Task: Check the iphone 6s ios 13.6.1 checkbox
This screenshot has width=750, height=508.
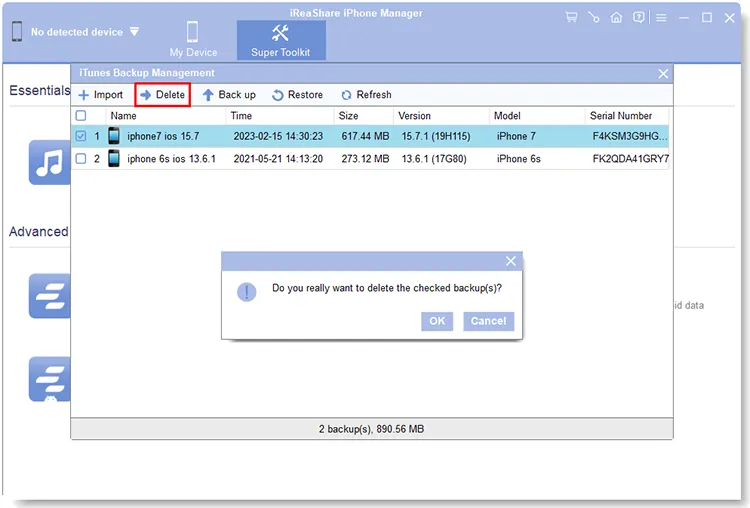Action: pyautogui.click(x=81, y=158)
